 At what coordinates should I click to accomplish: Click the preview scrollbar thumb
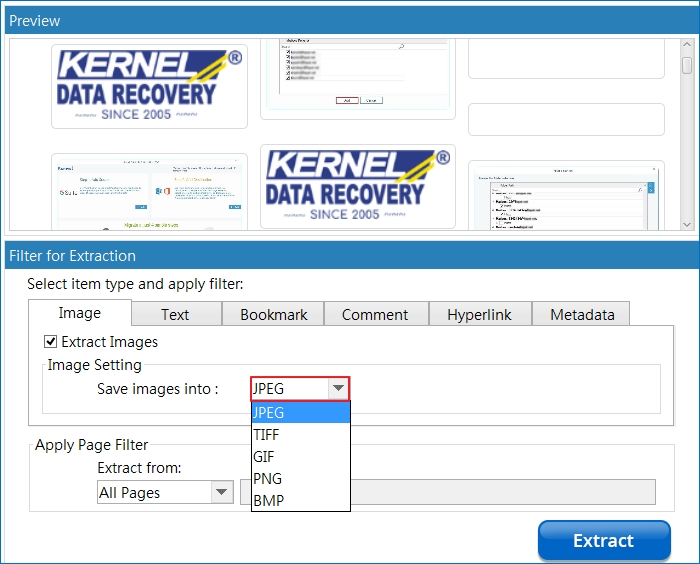(687, 65)
